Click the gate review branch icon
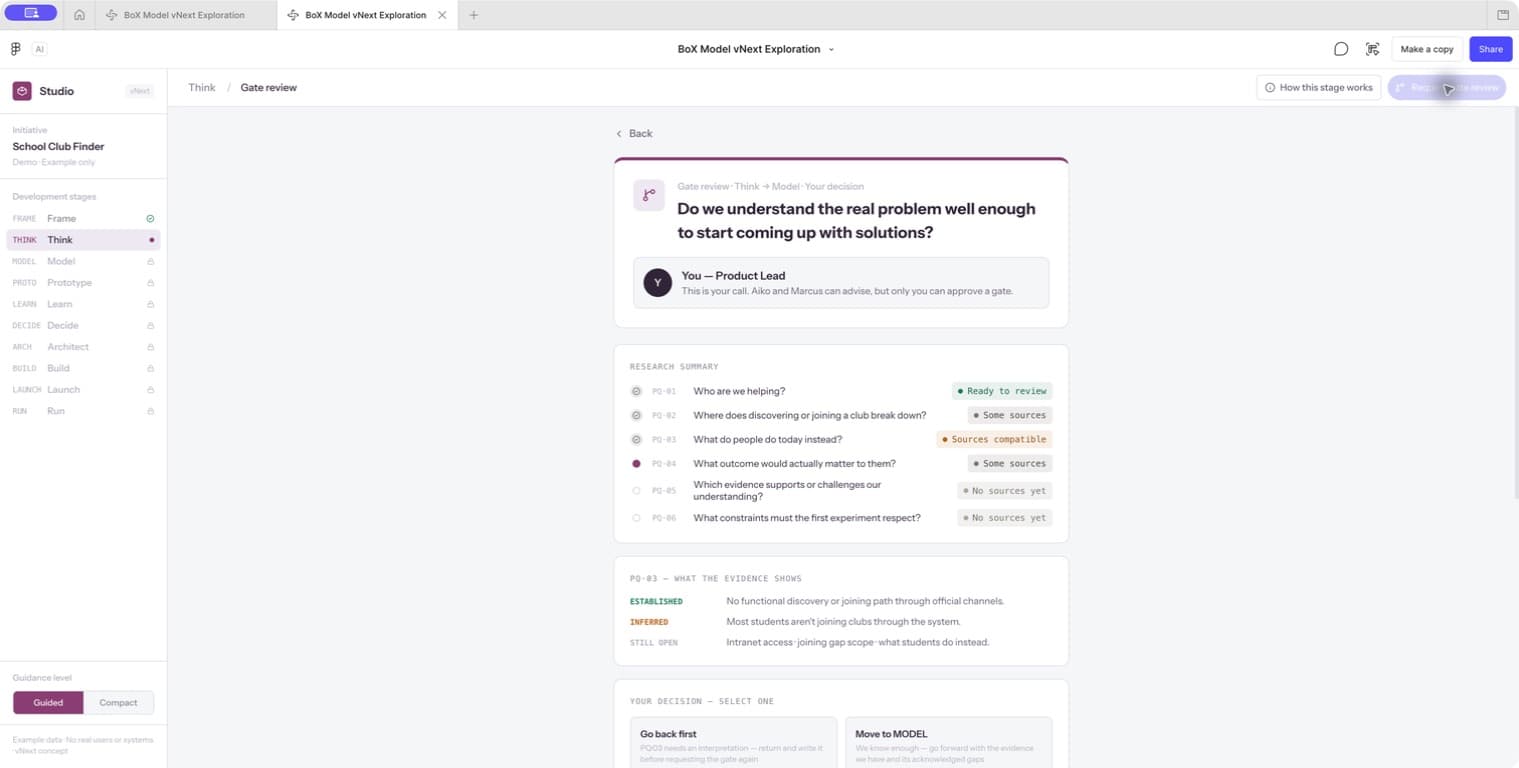1519x768 pixels. point(649,195)
